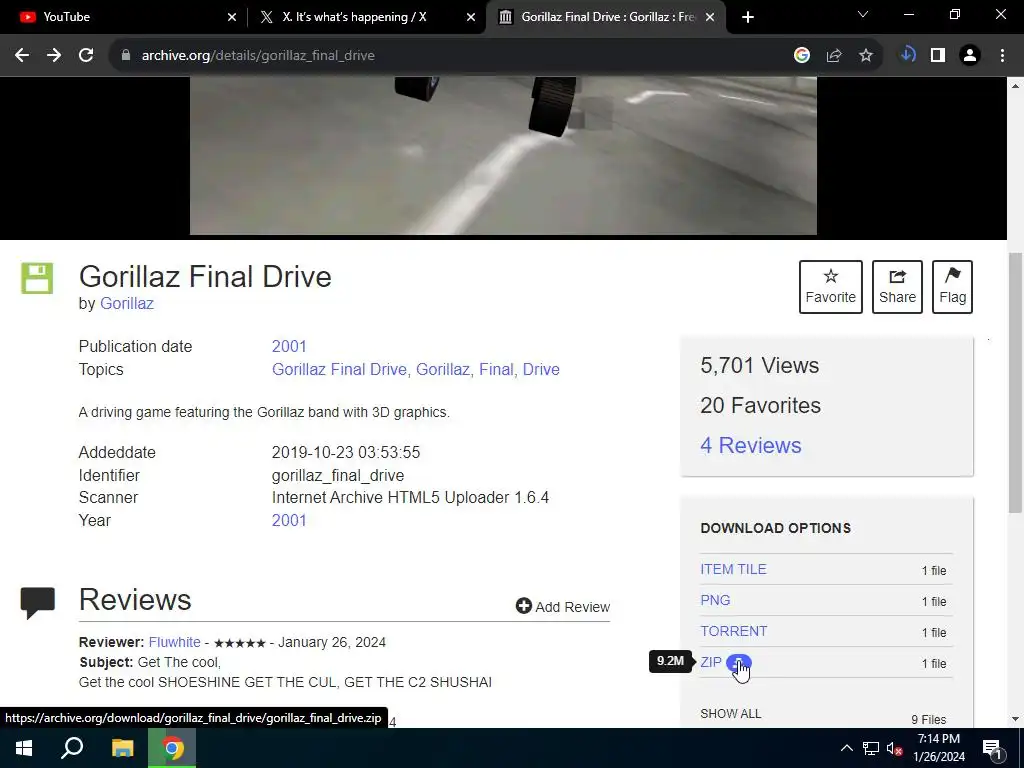Click the identifier 'gorillaz_final_drive' value
This screenshot has height=768, width=1024.
pyautogui.click(x=338, y=475)
